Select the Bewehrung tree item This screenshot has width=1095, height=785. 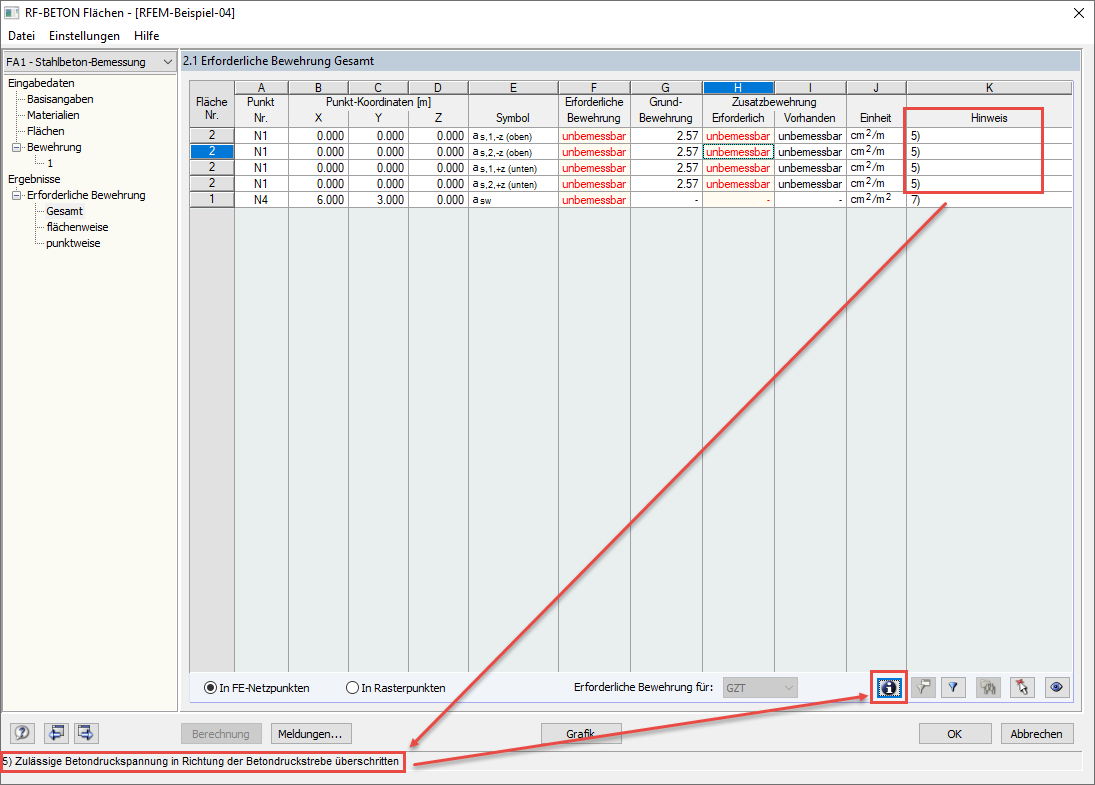(54, 147)
